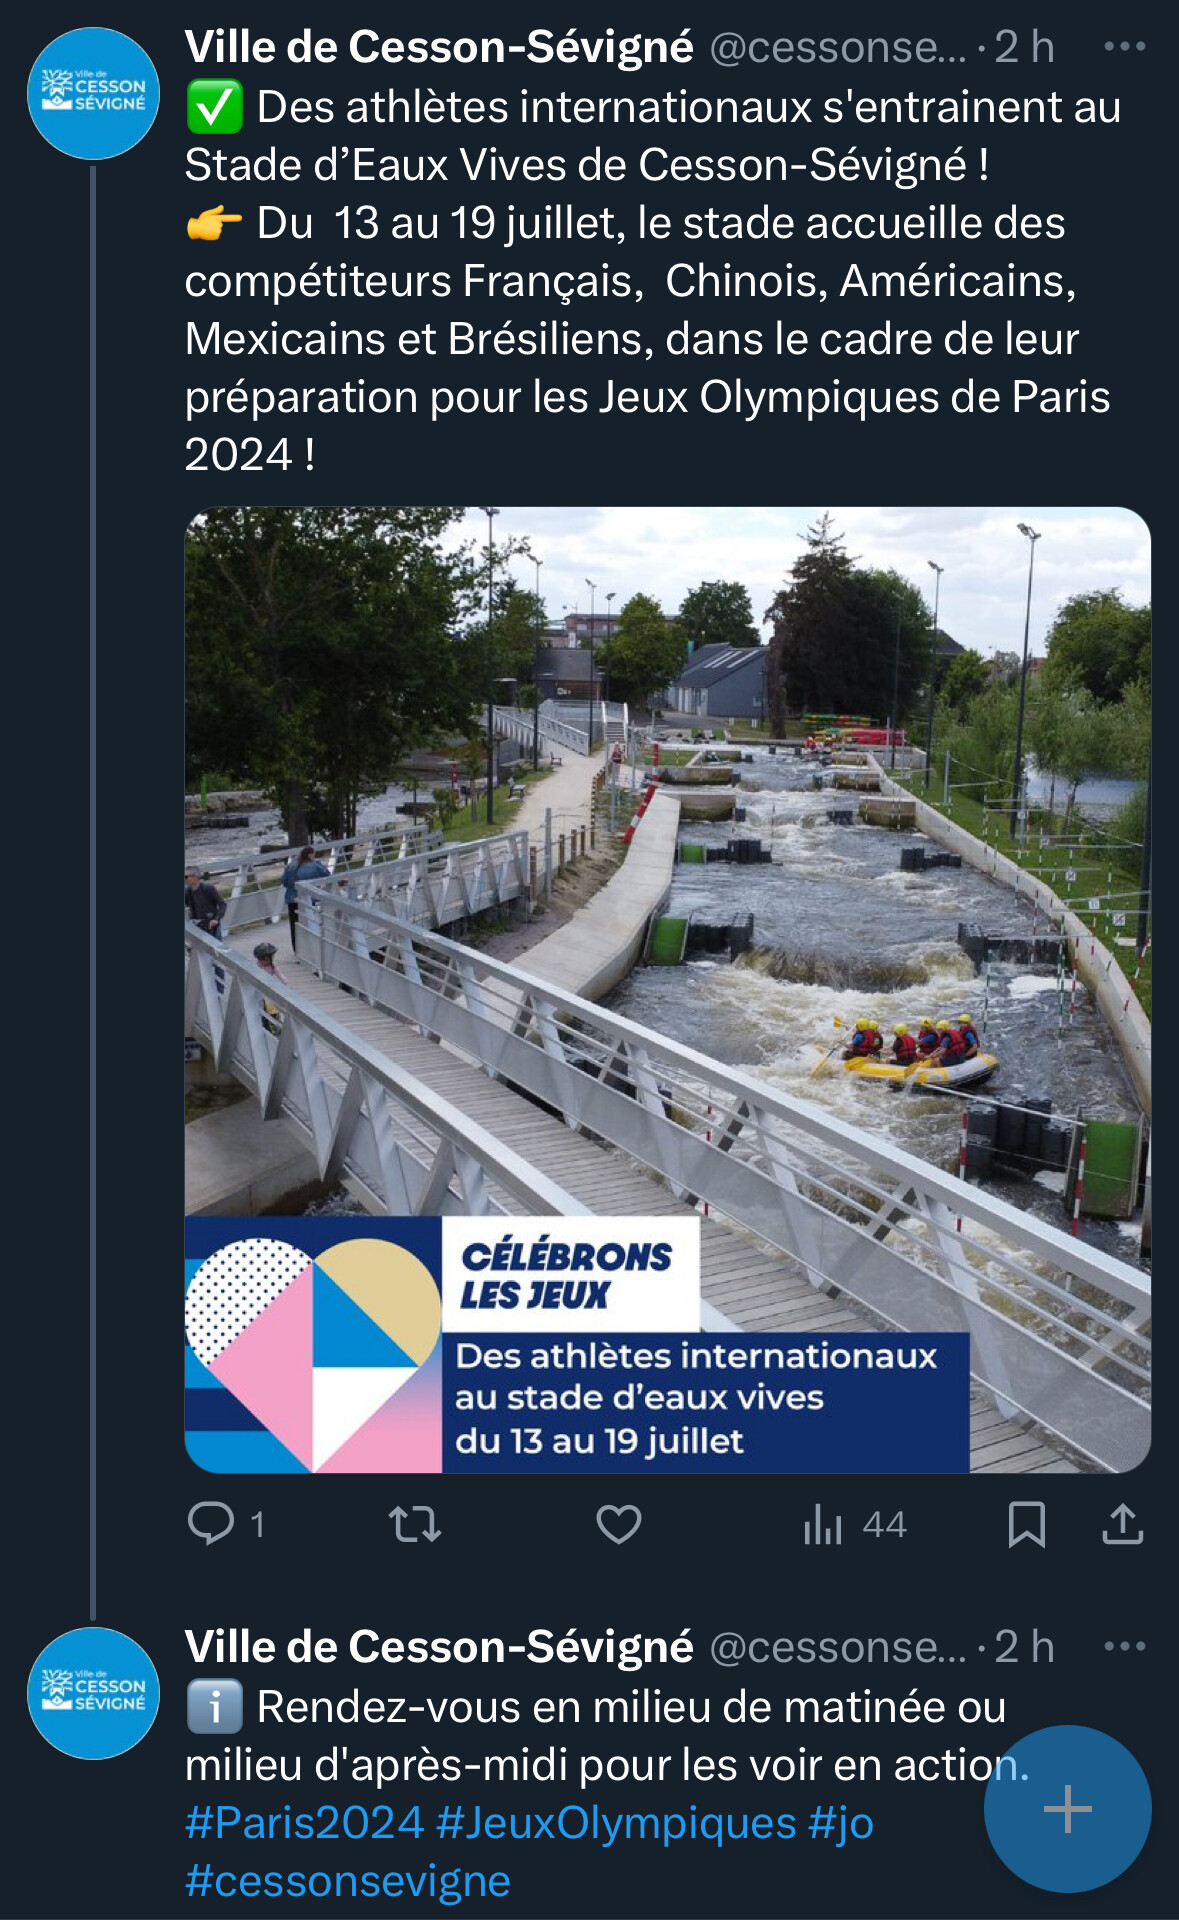1179x1920 pixels.
Task: Open the first tweet's 2 h timestamp
Action: click(x=1024, y=47)
